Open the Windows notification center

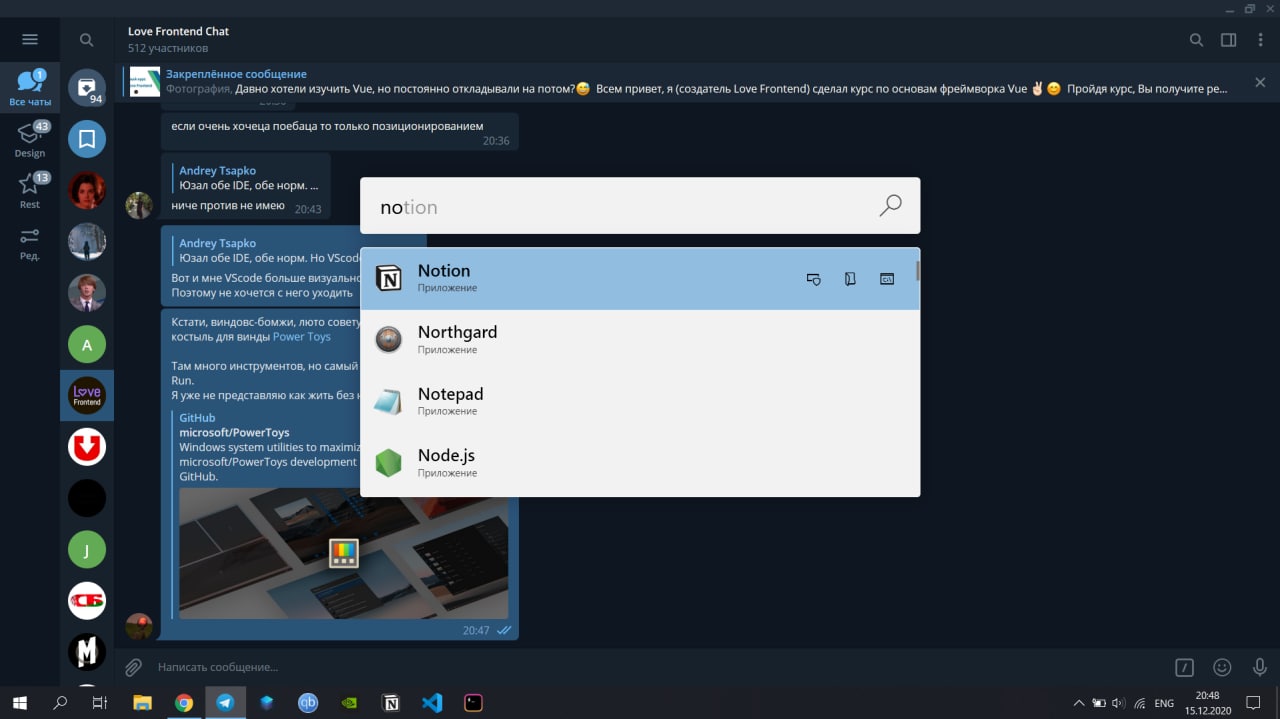[x=1253, y=703]
